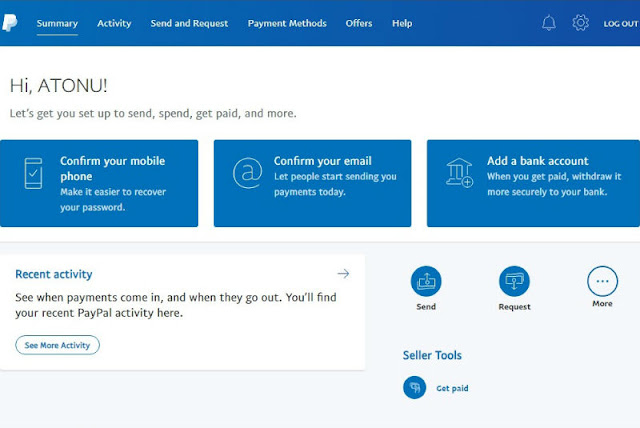Click the mobile phone checkmark icon
Image resolution: width=640 pixels, height=428 pixels.
(x=33, y=173)
